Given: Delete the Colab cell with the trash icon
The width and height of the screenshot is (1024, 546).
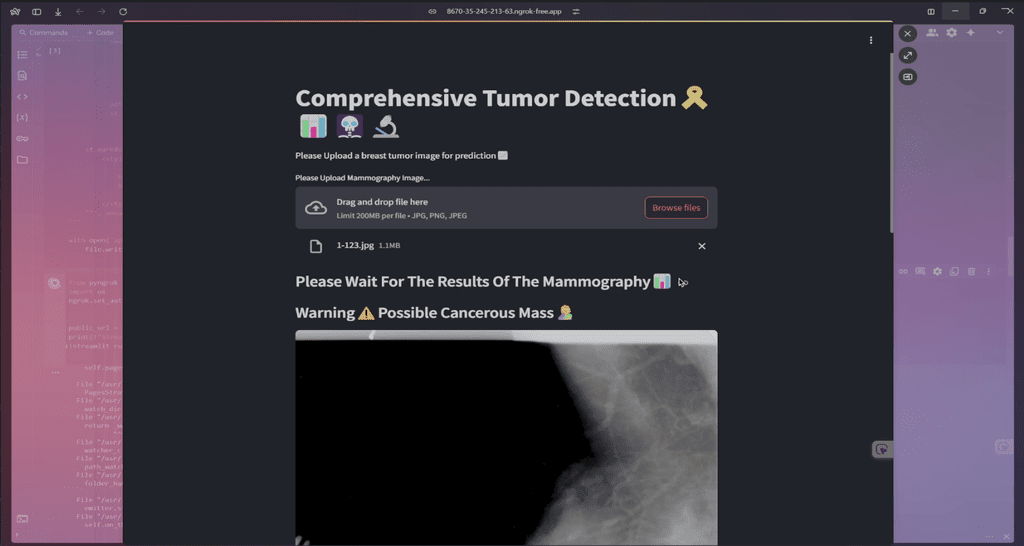Looking at the screenshot, I should tap(971, 272).
